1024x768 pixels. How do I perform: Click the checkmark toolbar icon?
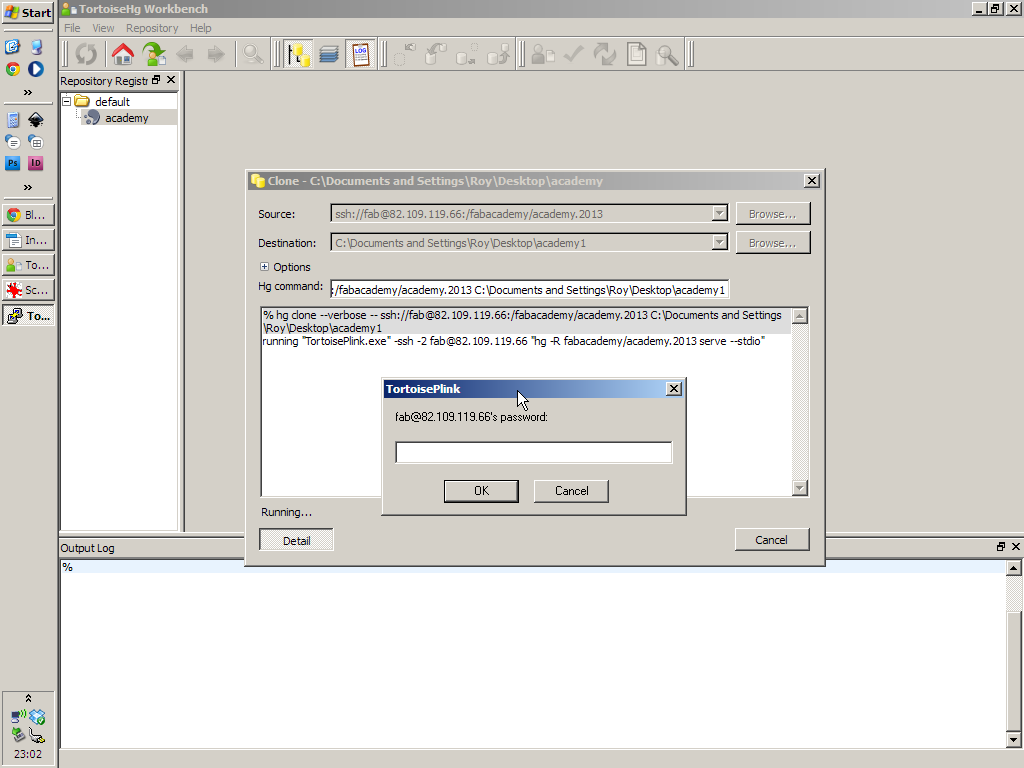coord(573,54)
